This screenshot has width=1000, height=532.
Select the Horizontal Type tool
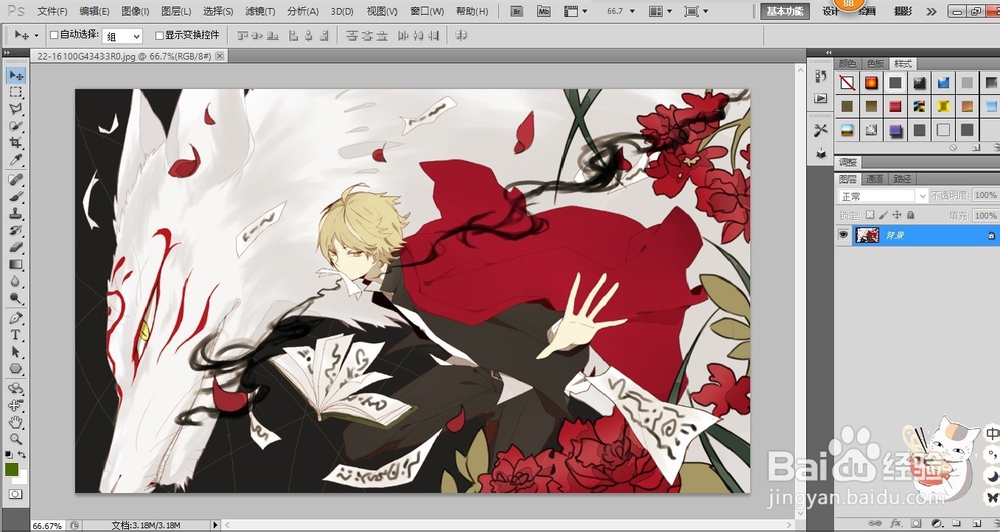(16, 334)
